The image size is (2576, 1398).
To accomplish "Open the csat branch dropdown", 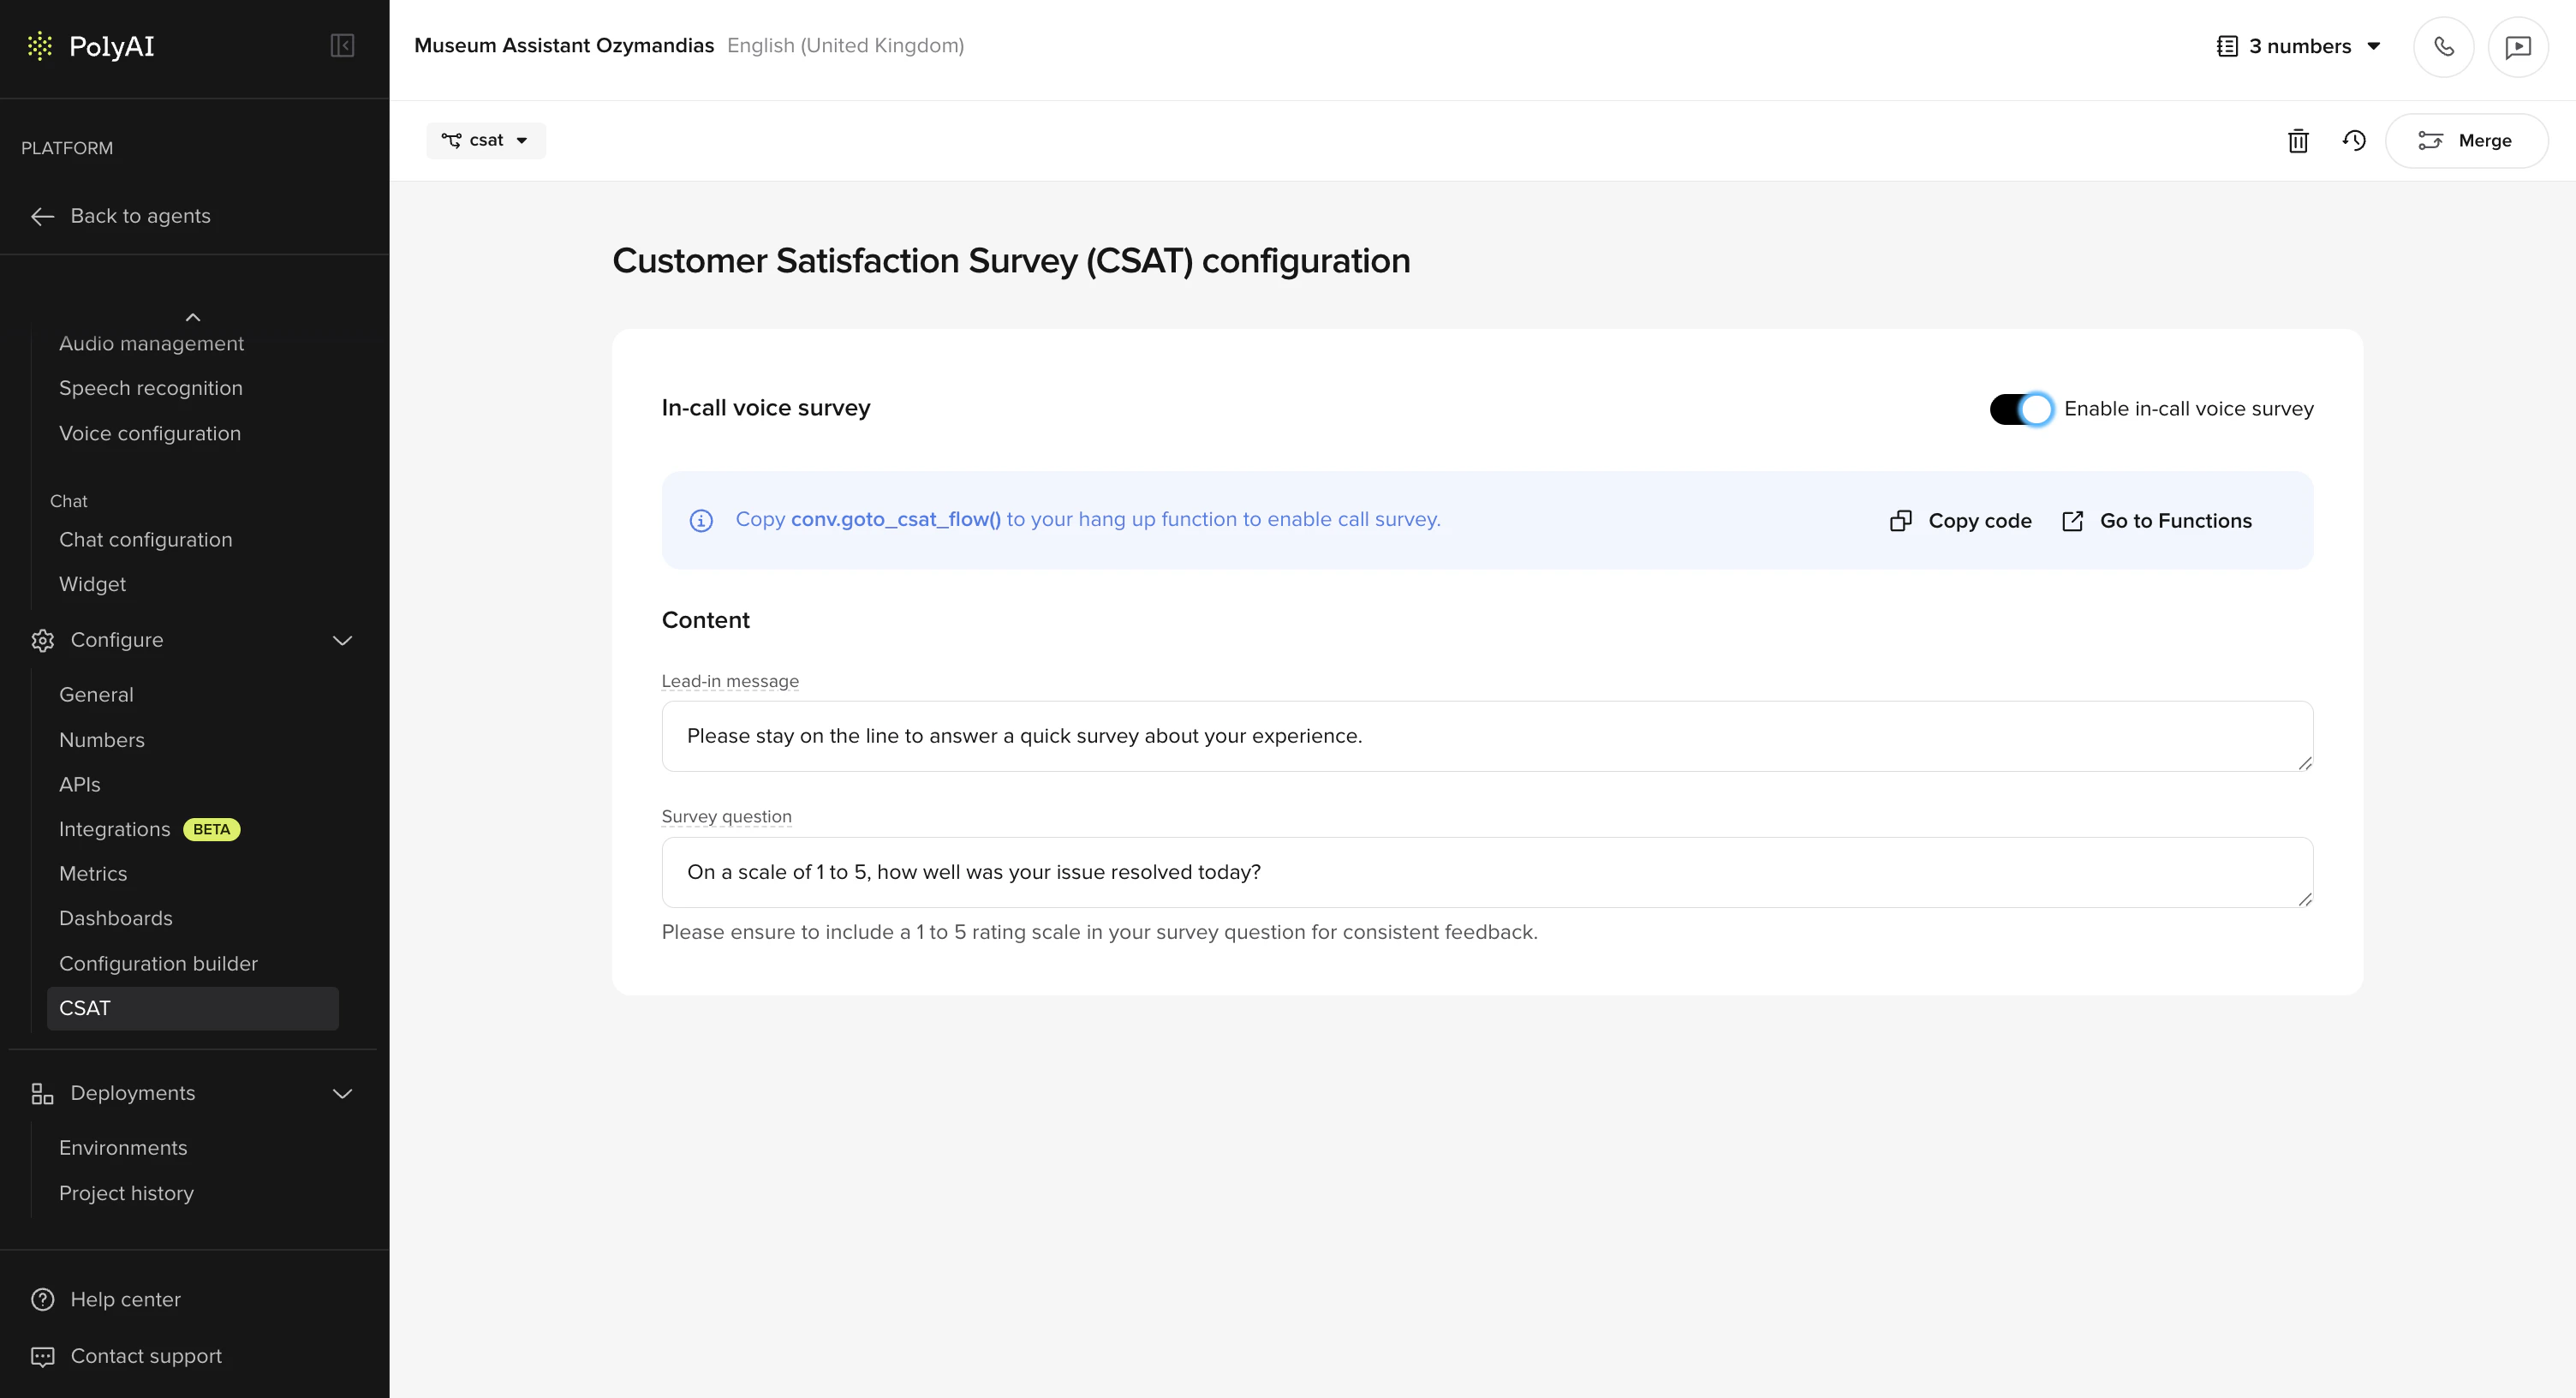I will (x=486, y=141).
